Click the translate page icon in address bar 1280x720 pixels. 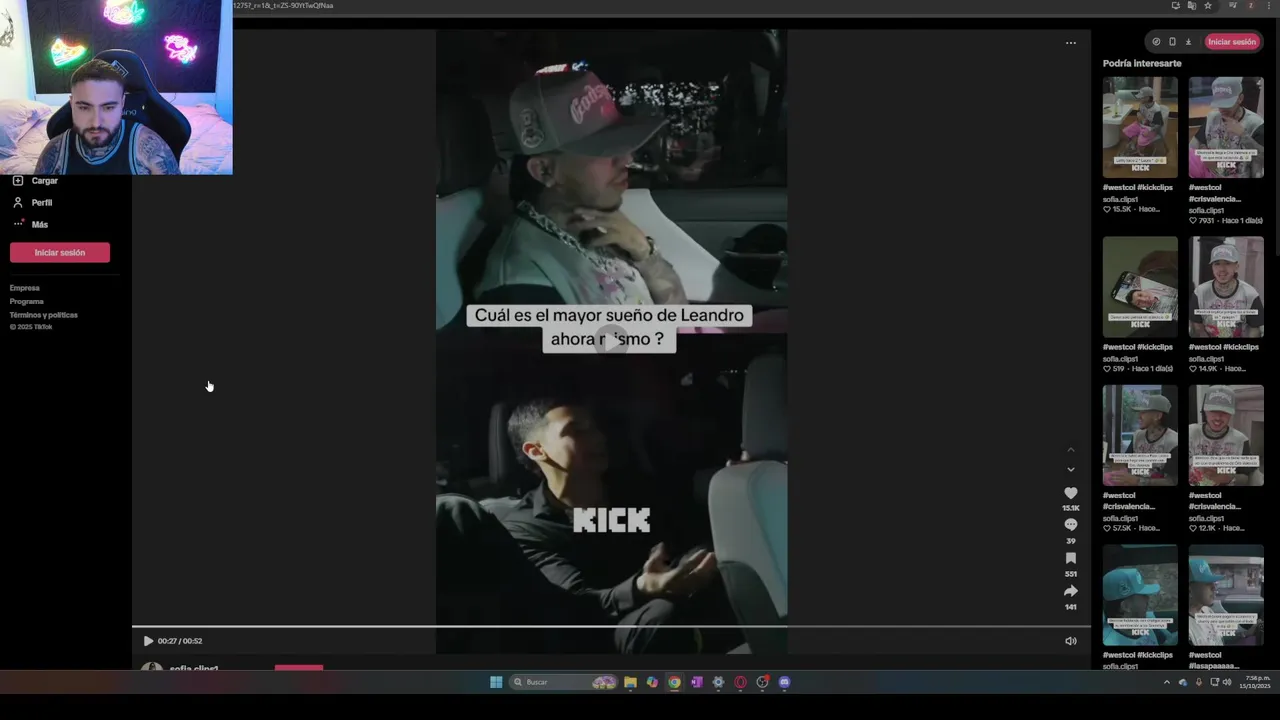pos(1191,5)
